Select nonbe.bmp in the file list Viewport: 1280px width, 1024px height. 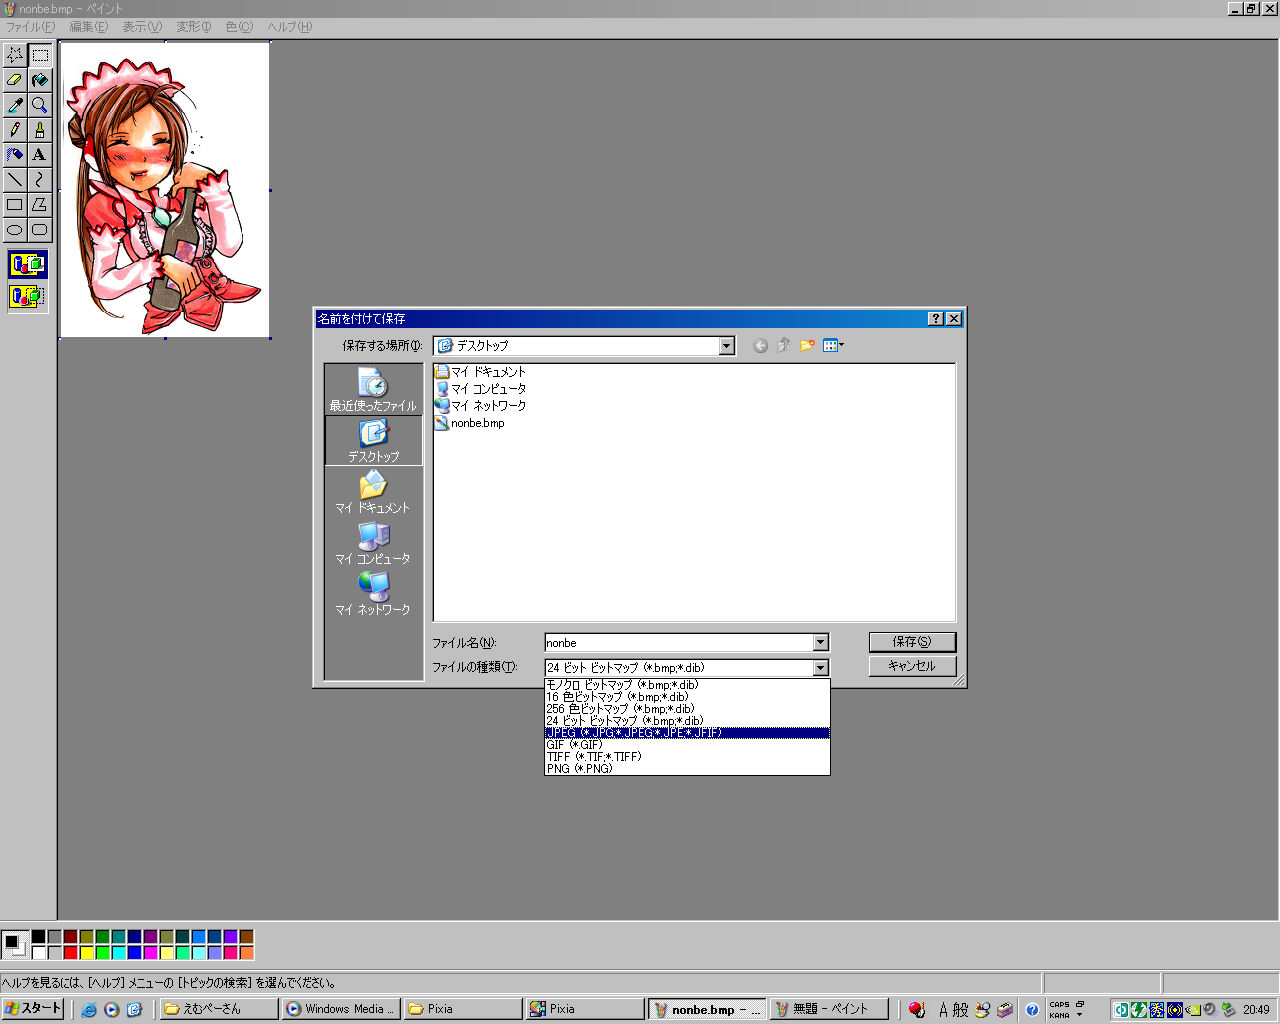469,423
